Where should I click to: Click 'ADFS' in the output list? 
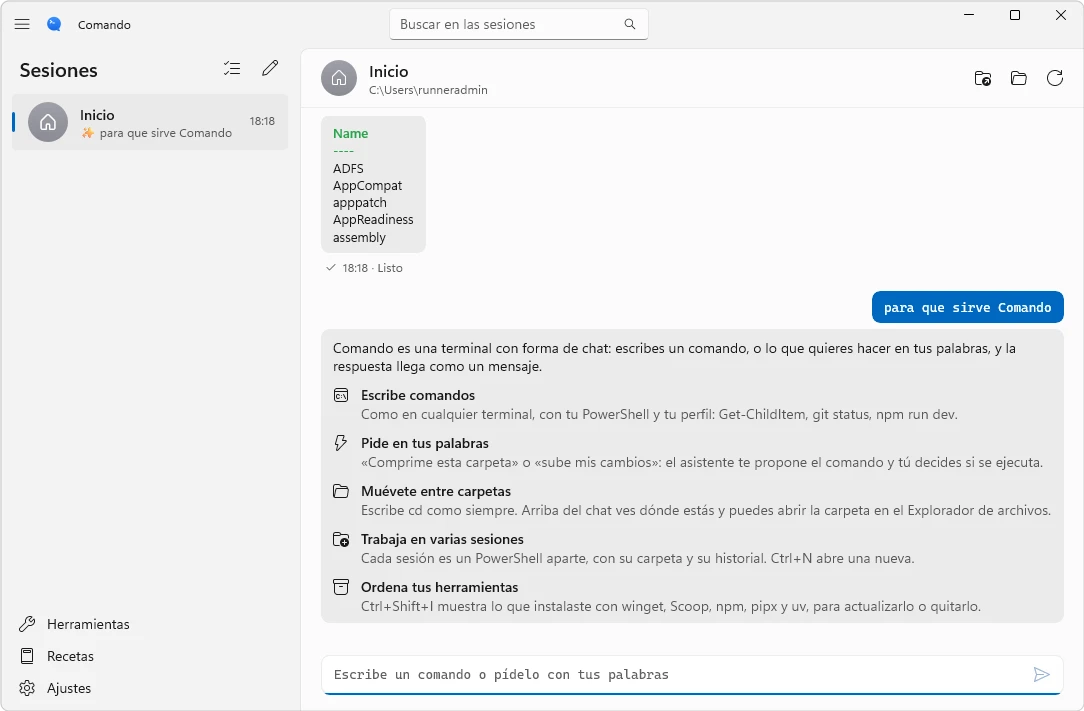coord(348,168)
